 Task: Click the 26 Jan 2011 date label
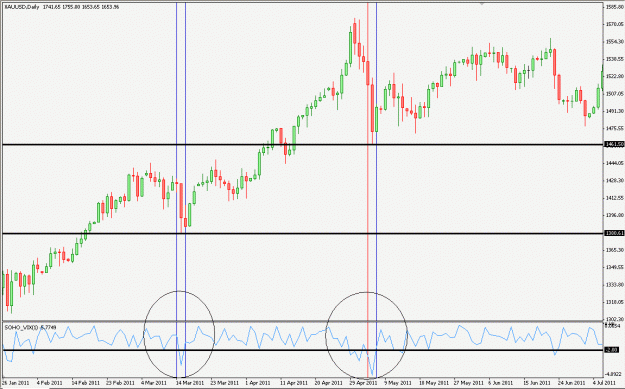point(15,383)
